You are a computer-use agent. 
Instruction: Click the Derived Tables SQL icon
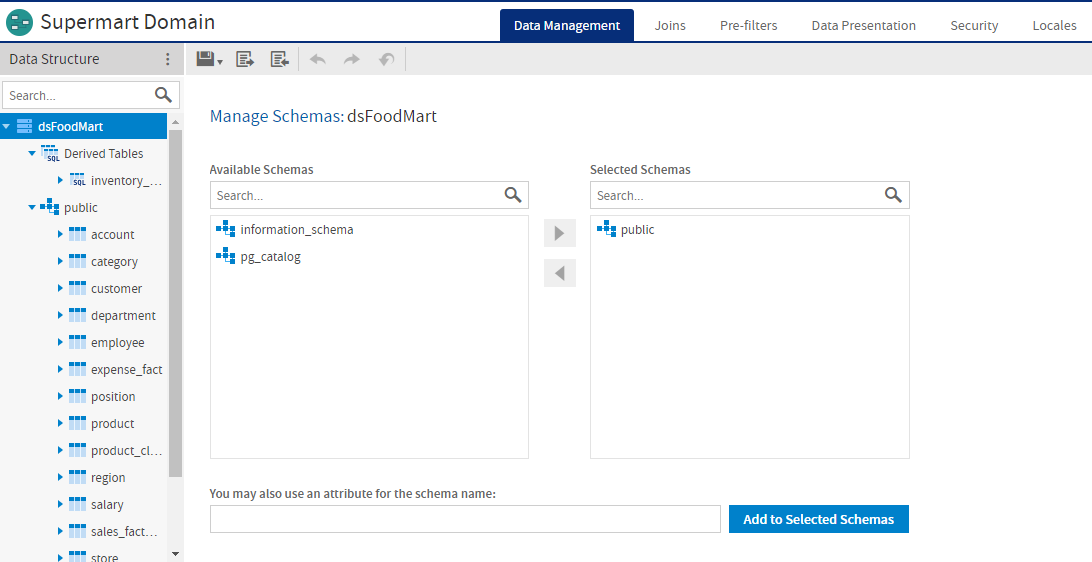[50, 153]
